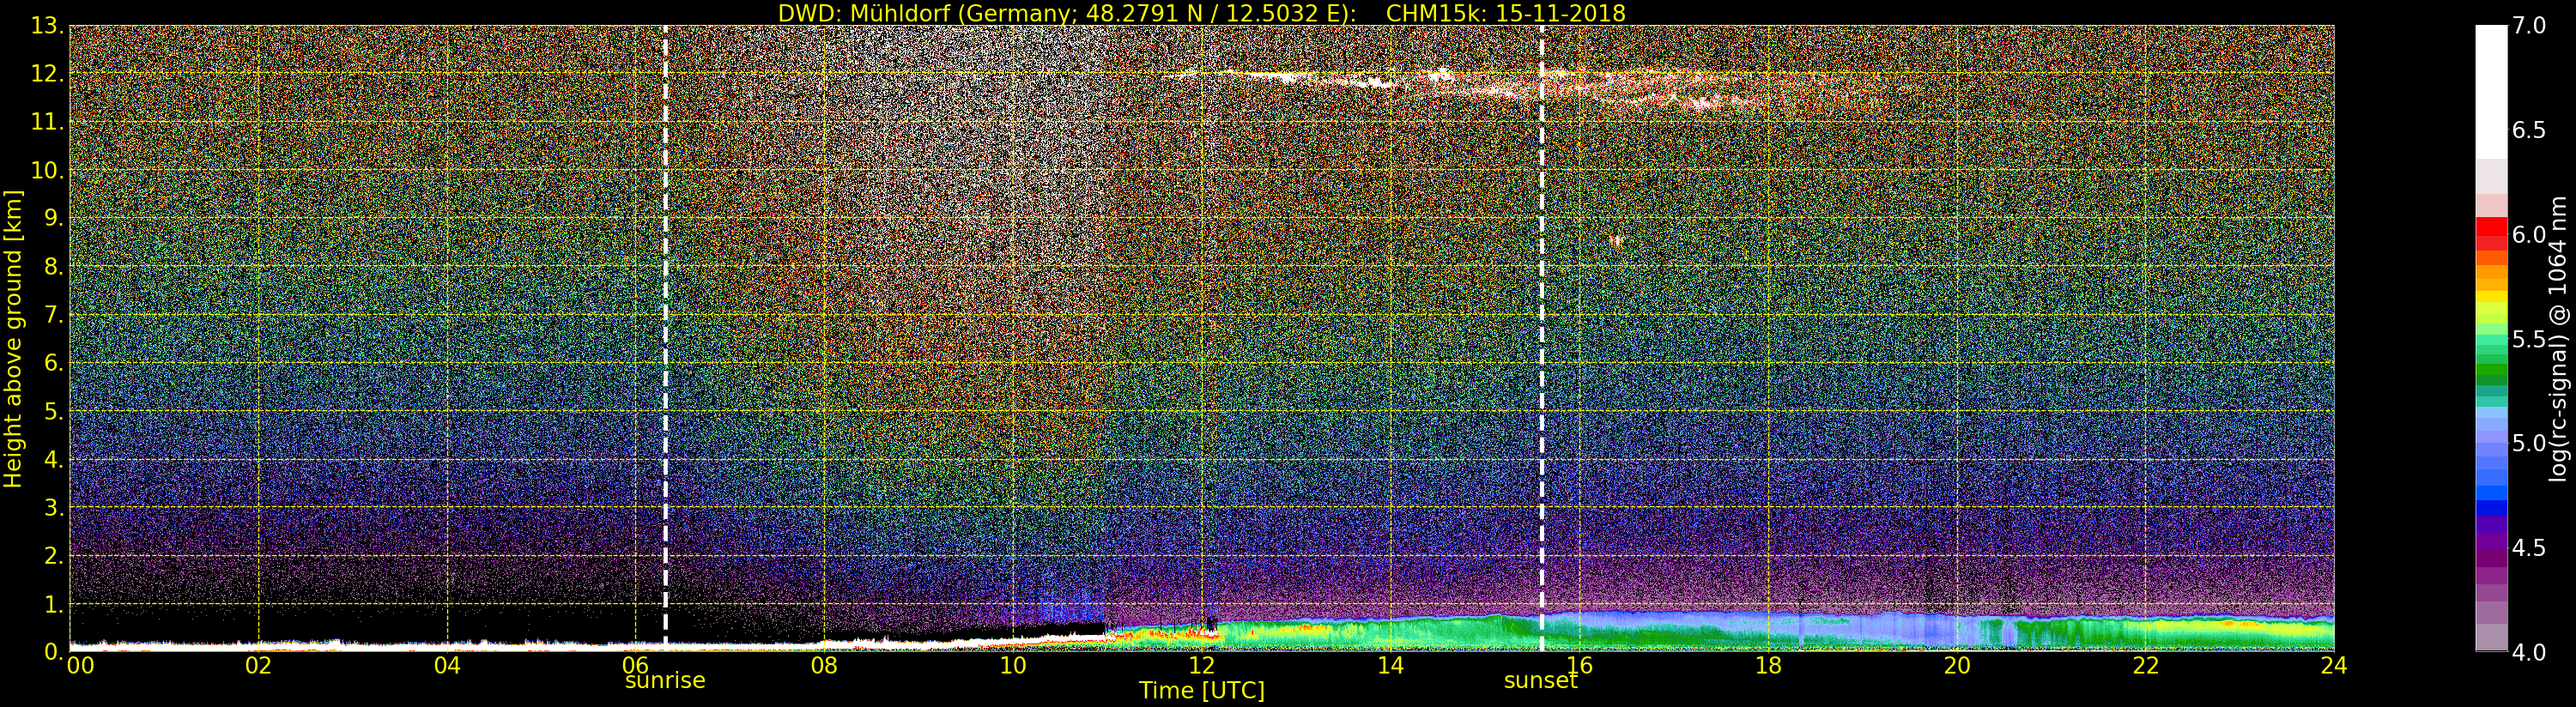Click the height axis tick label 9.
The width and height of the screenshot is (2576, 707).
(x=53, y=218)
